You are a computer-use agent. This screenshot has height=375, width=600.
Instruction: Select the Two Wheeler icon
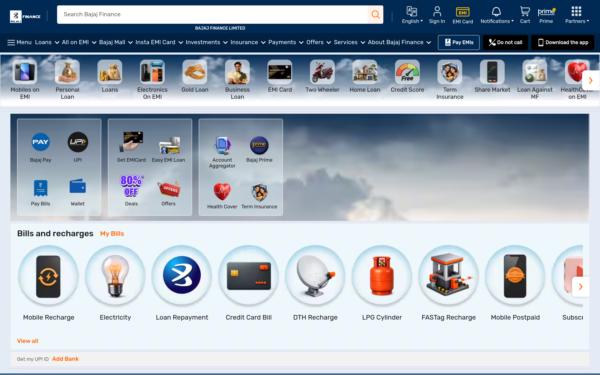322,72
